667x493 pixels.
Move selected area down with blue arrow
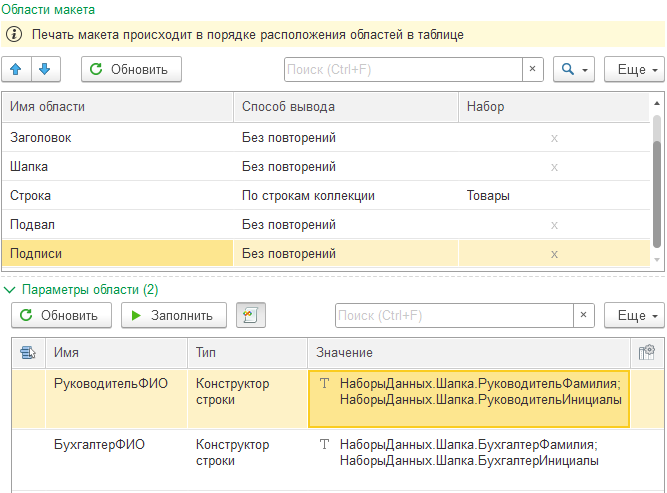coord(46,69)
